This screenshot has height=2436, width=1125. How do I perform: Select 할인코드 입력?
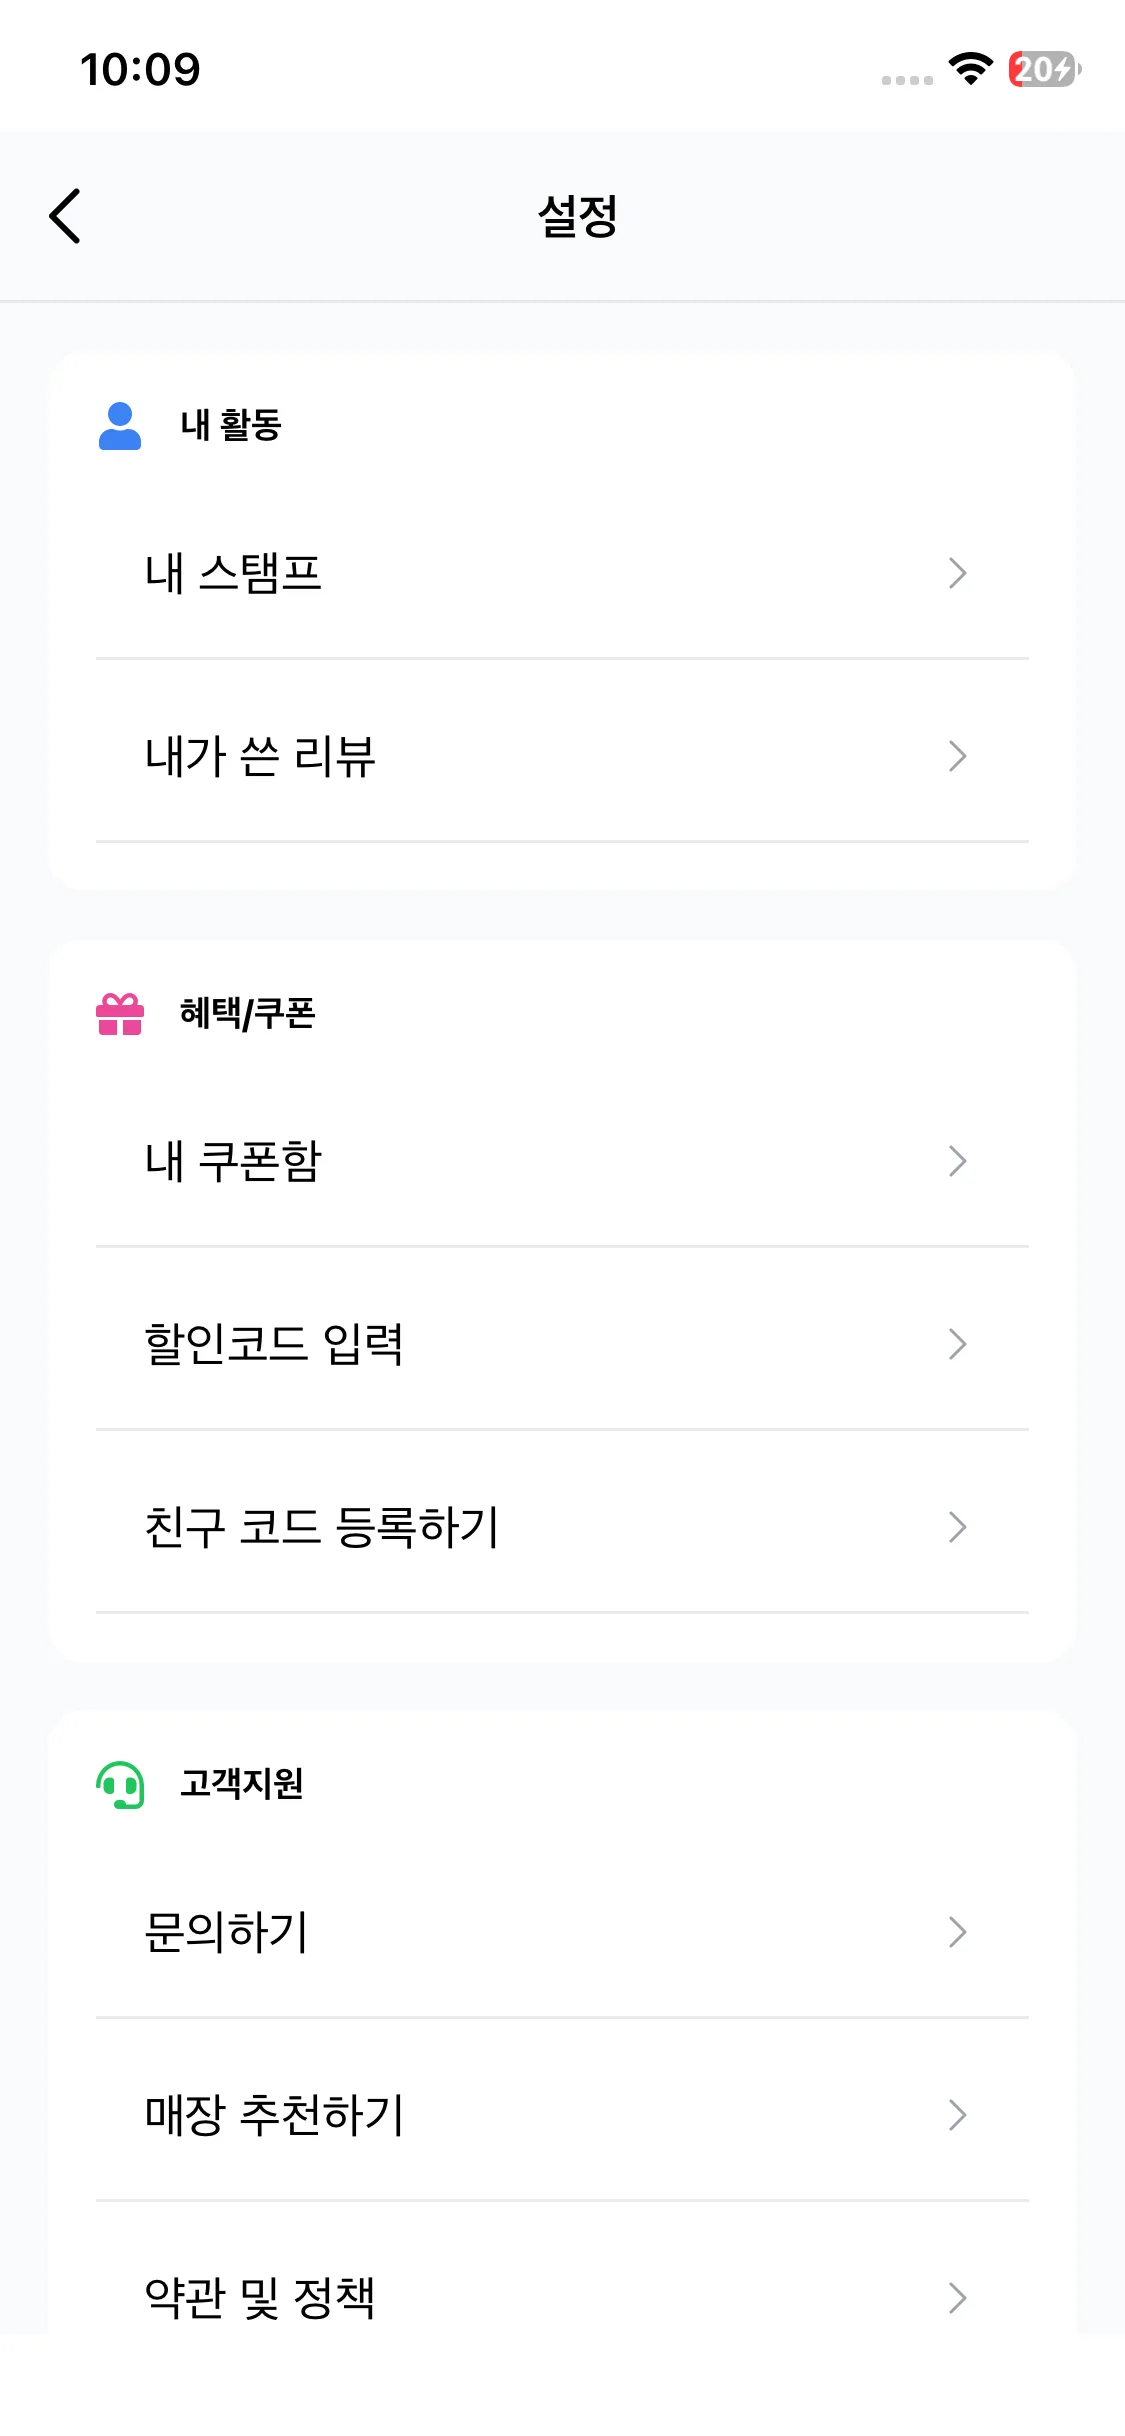[x=274, y=1344]
